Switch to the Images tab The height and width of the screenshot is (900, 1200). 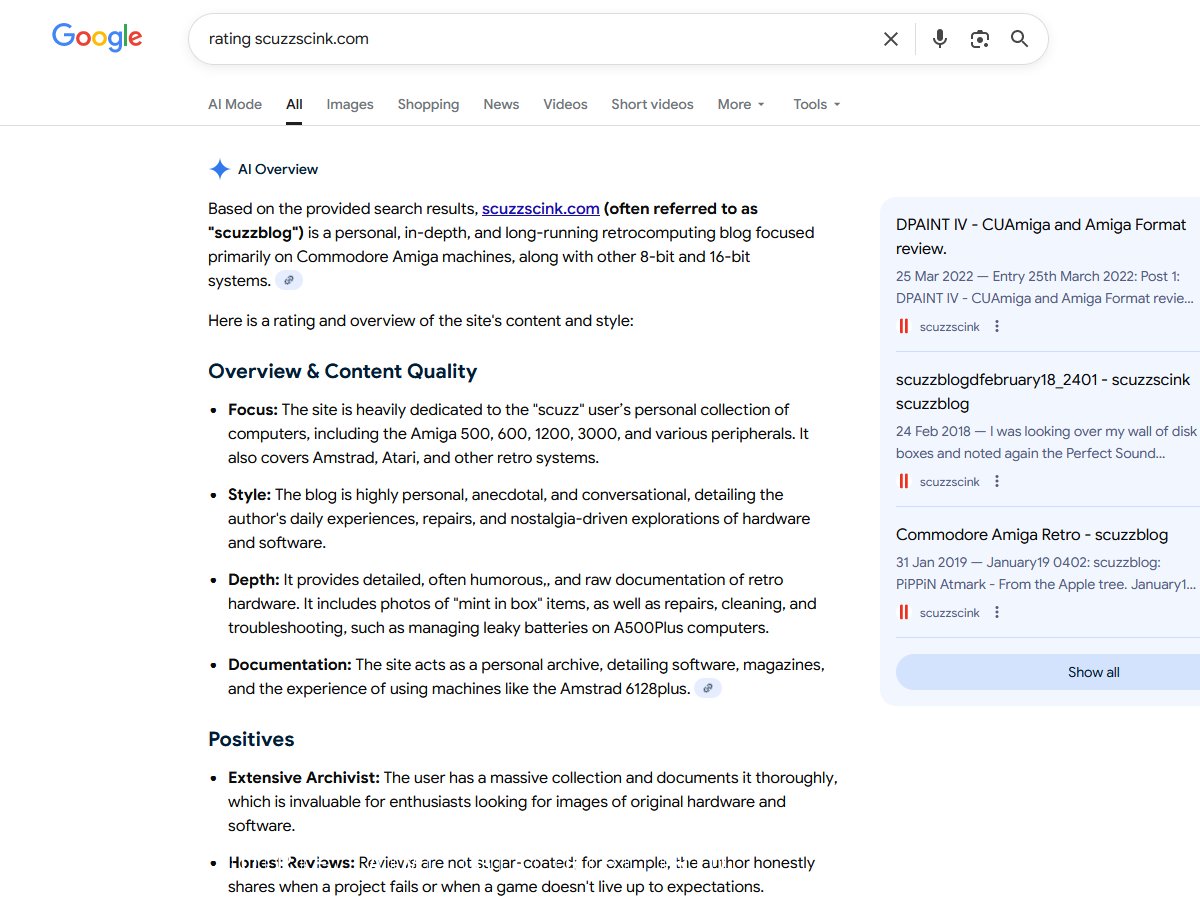click(349, 104)
